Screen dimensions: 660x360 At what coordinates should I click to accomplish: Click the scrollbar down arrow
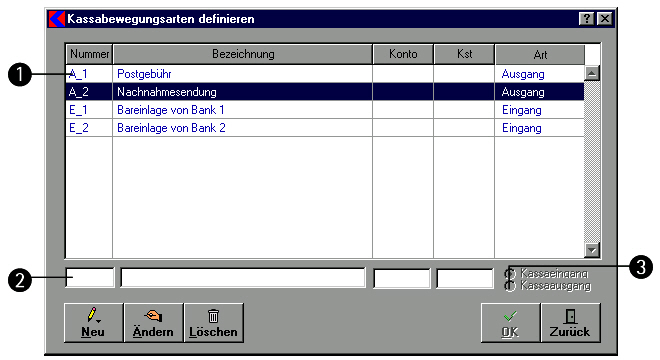tap(592, 250)
